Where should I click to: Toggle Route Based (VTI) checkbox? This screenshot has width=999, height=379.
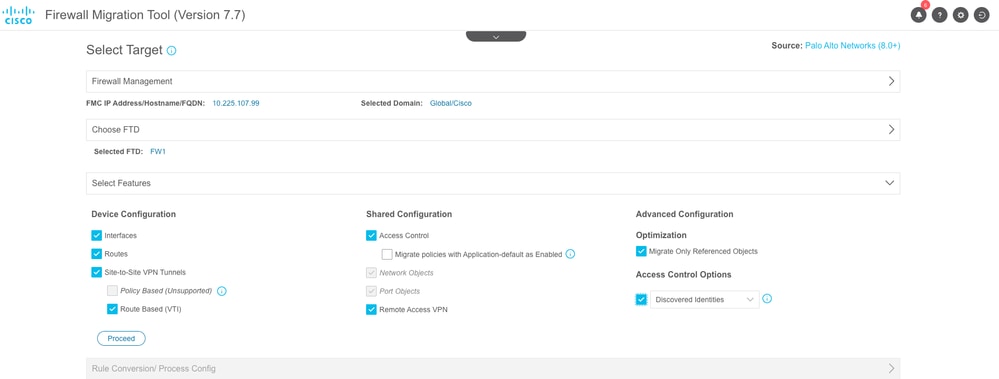[x=112, y=310]
